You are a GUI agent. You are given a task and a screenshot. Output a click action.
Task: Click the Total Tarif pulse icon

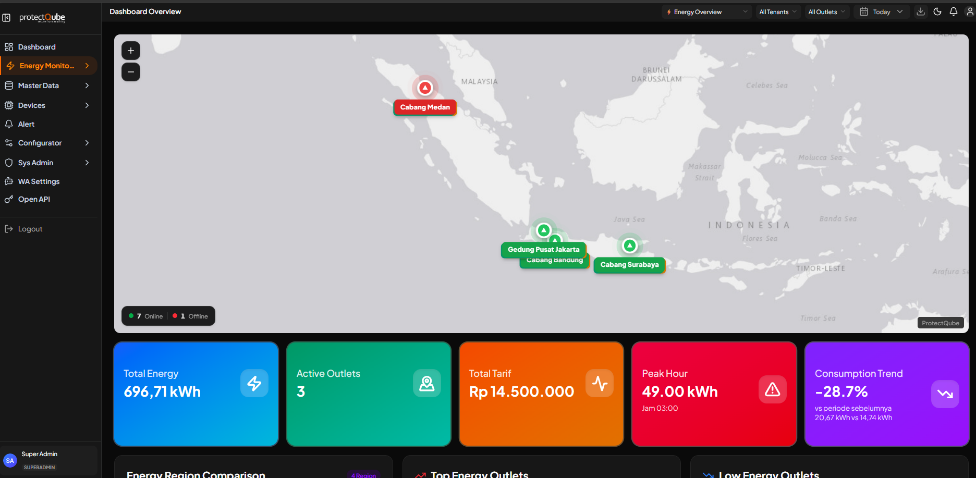coord(599,383)
